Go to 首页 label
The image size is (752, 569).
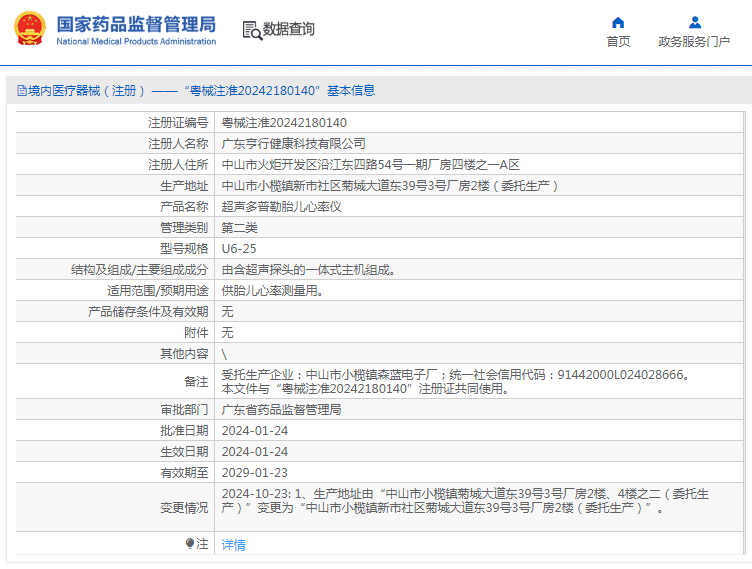tap(618, 42)
